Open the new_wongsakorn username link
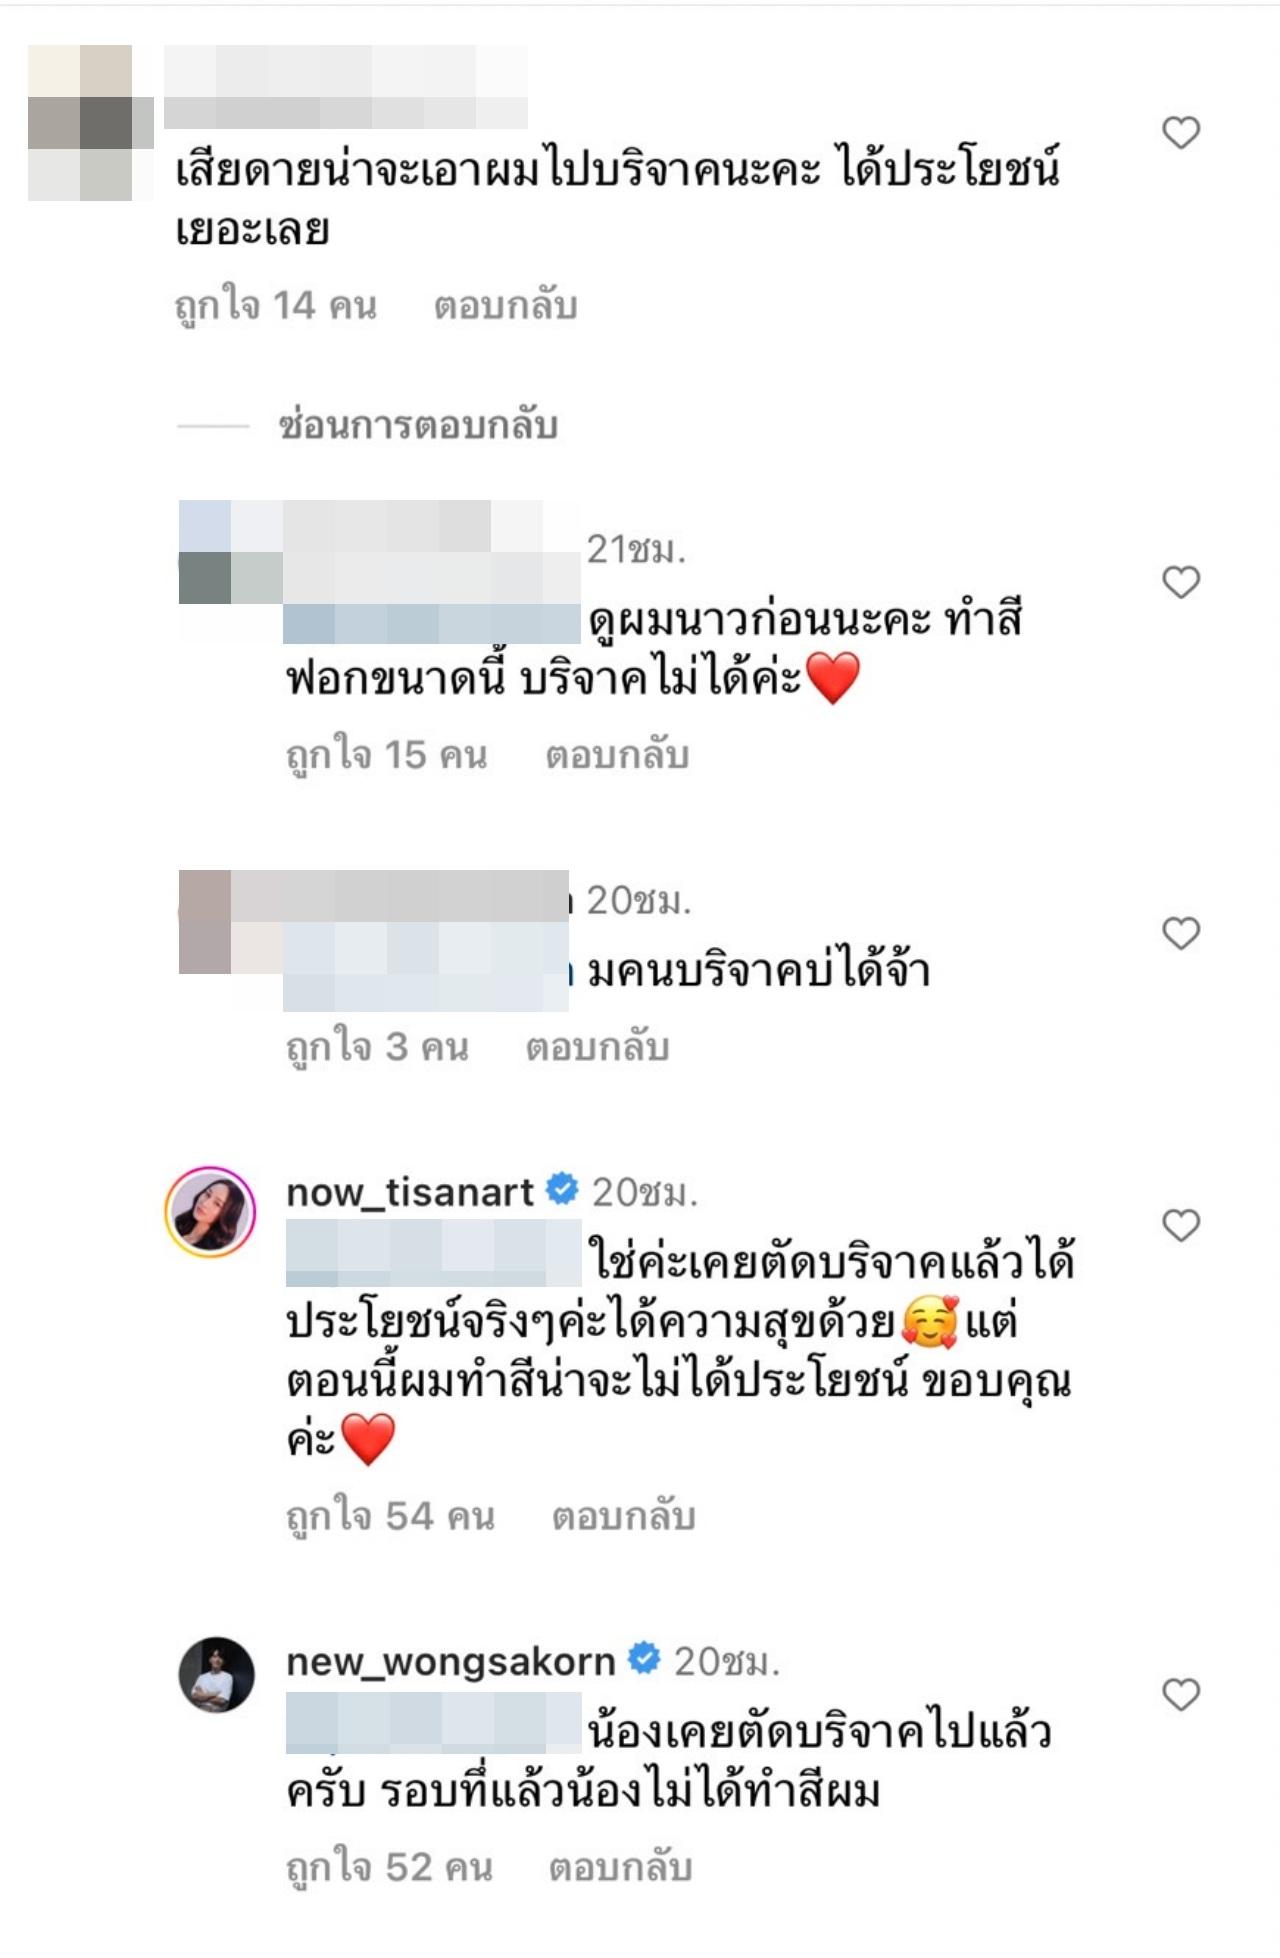The width and height of the screenshot is (1280, 1958). tap(450, 1661)
